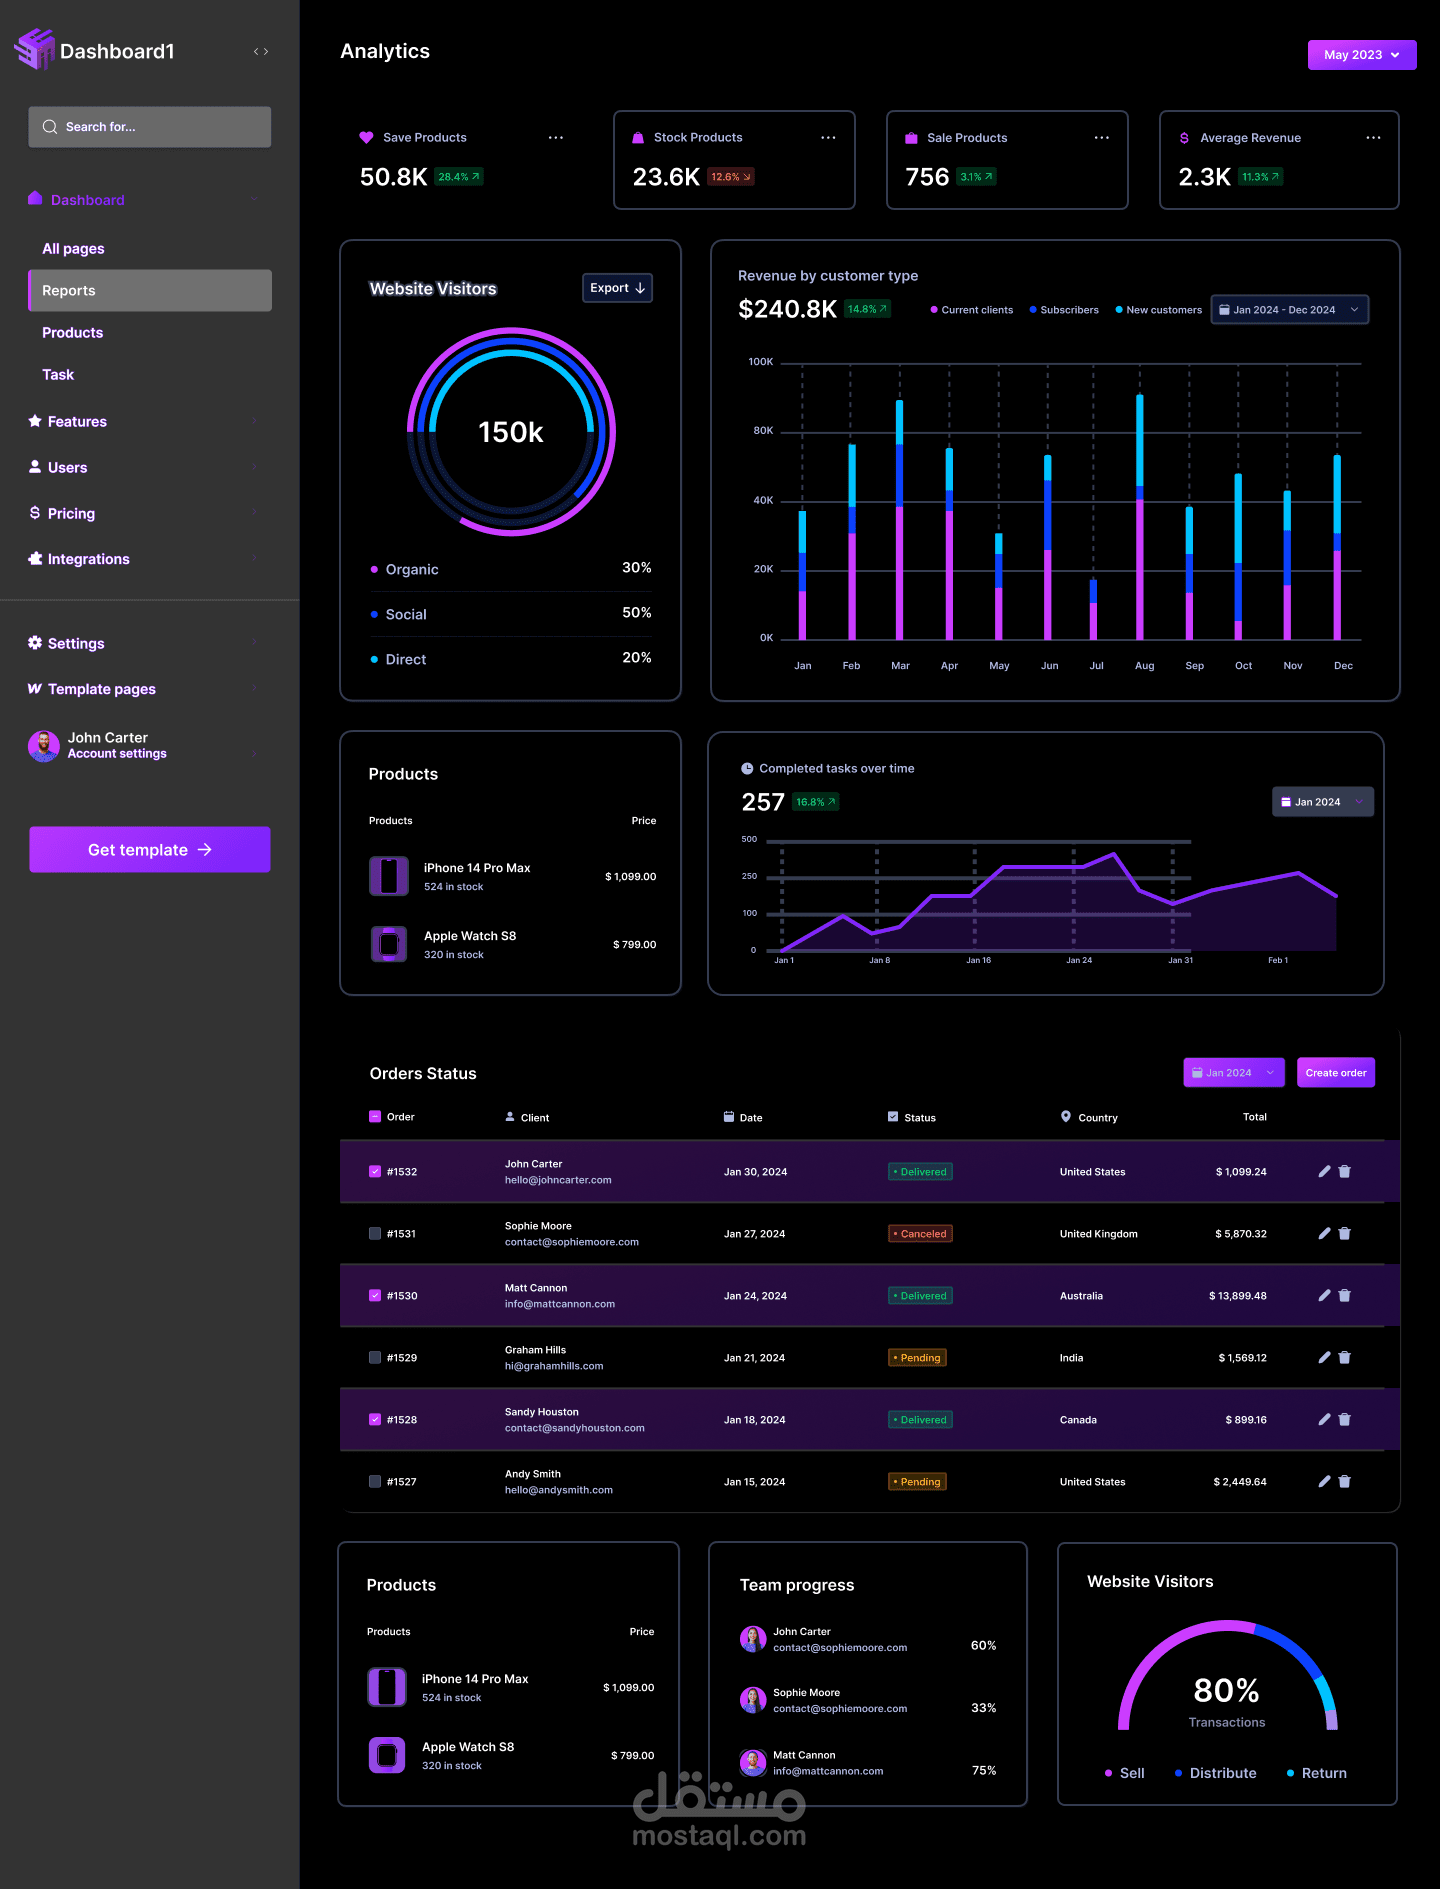The image size is (1440, 1889).
Task: Delete order #1527 with trash icon
Action: 1345,1481
